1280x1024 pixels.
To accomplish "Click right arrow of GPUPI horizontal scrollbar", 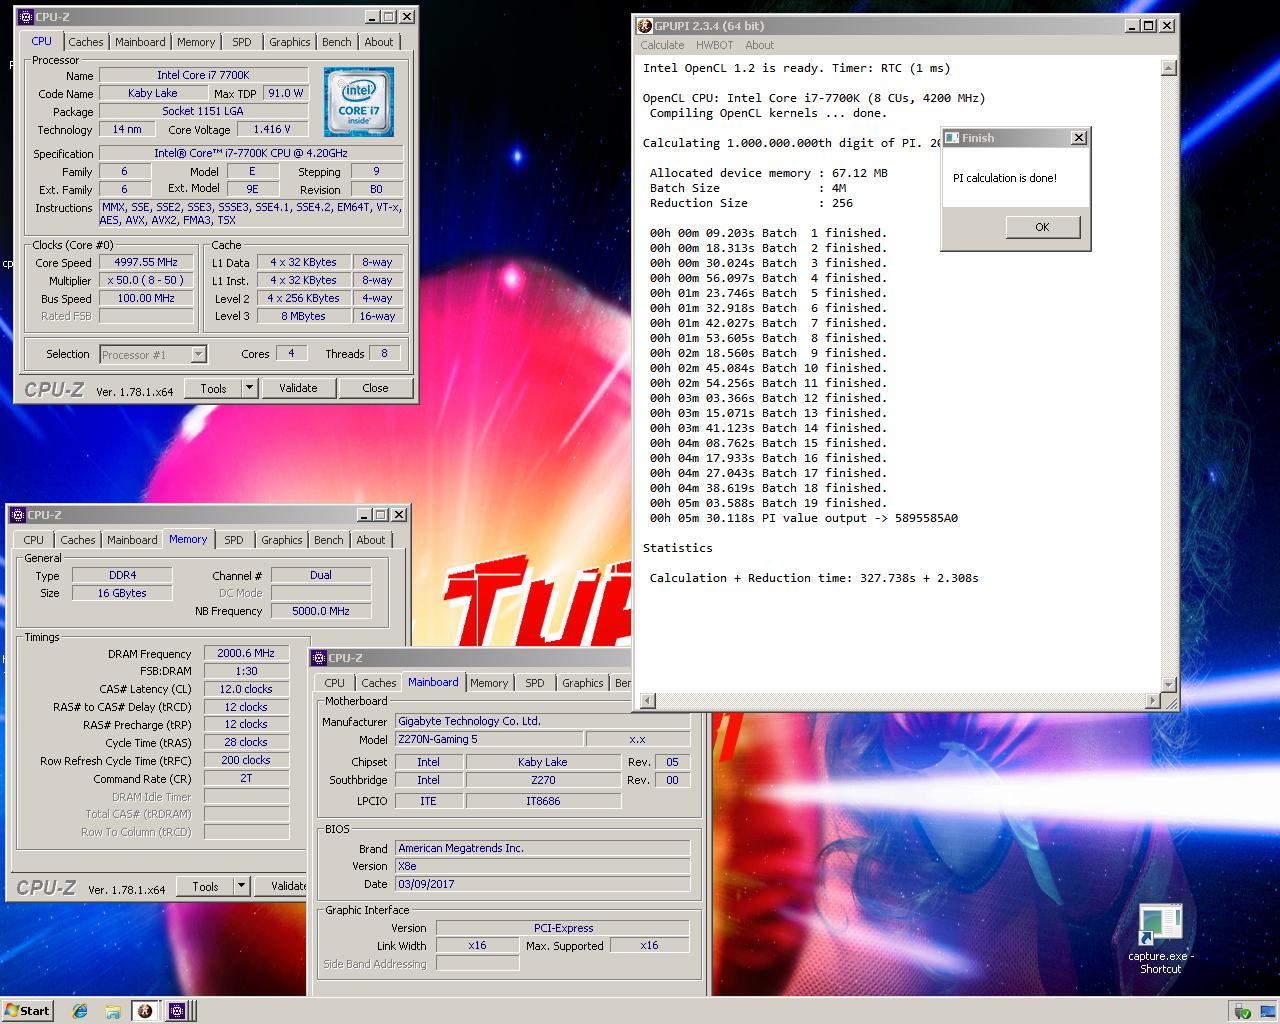I will tap(1153, 701).
